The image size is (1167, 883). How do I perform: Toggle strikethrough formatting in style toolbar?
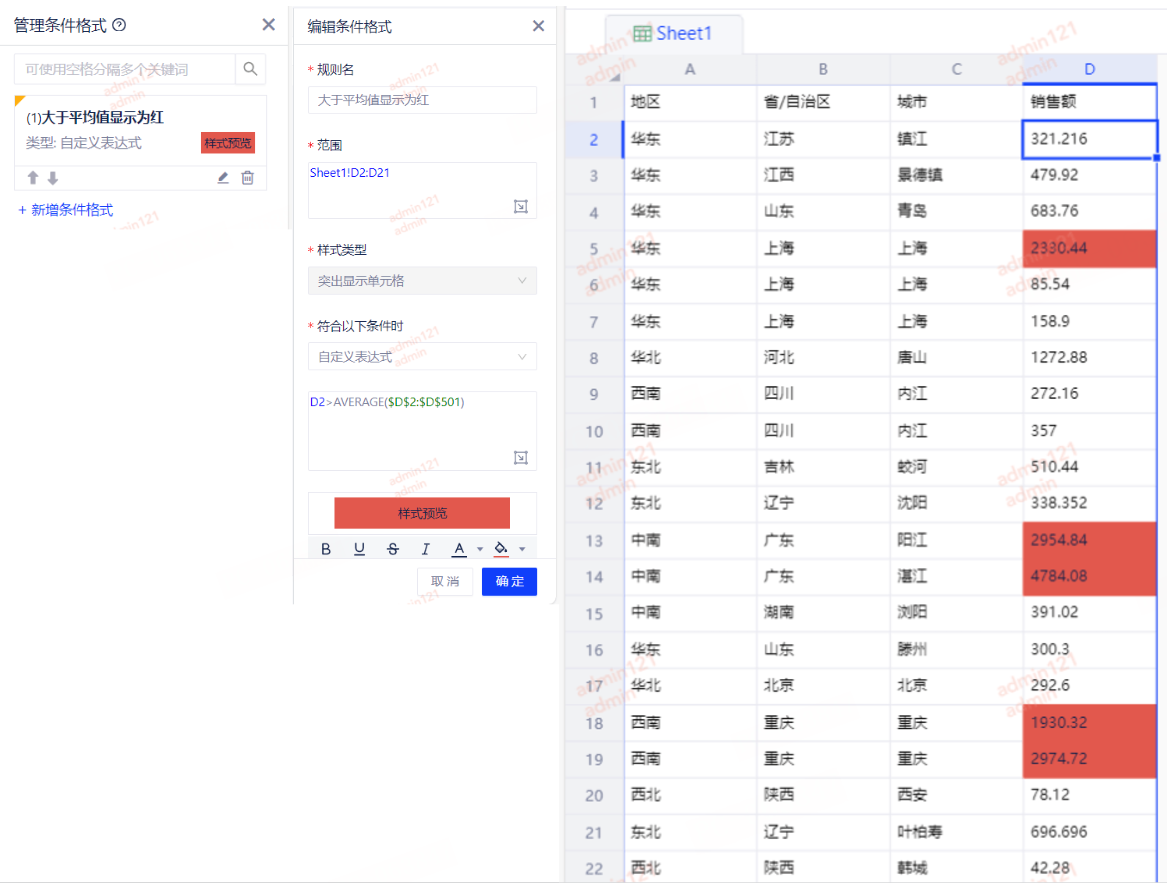(x=392, y=549)
